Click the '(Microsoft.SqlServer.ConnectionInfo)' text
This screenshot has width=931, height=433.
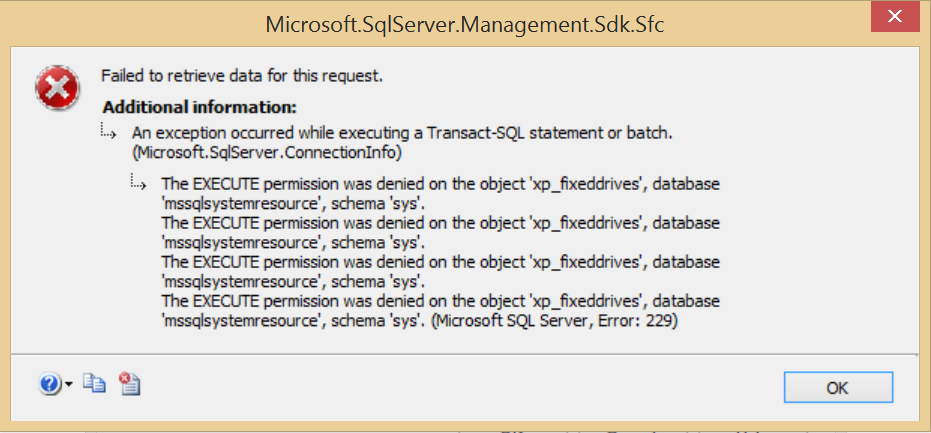267,152
